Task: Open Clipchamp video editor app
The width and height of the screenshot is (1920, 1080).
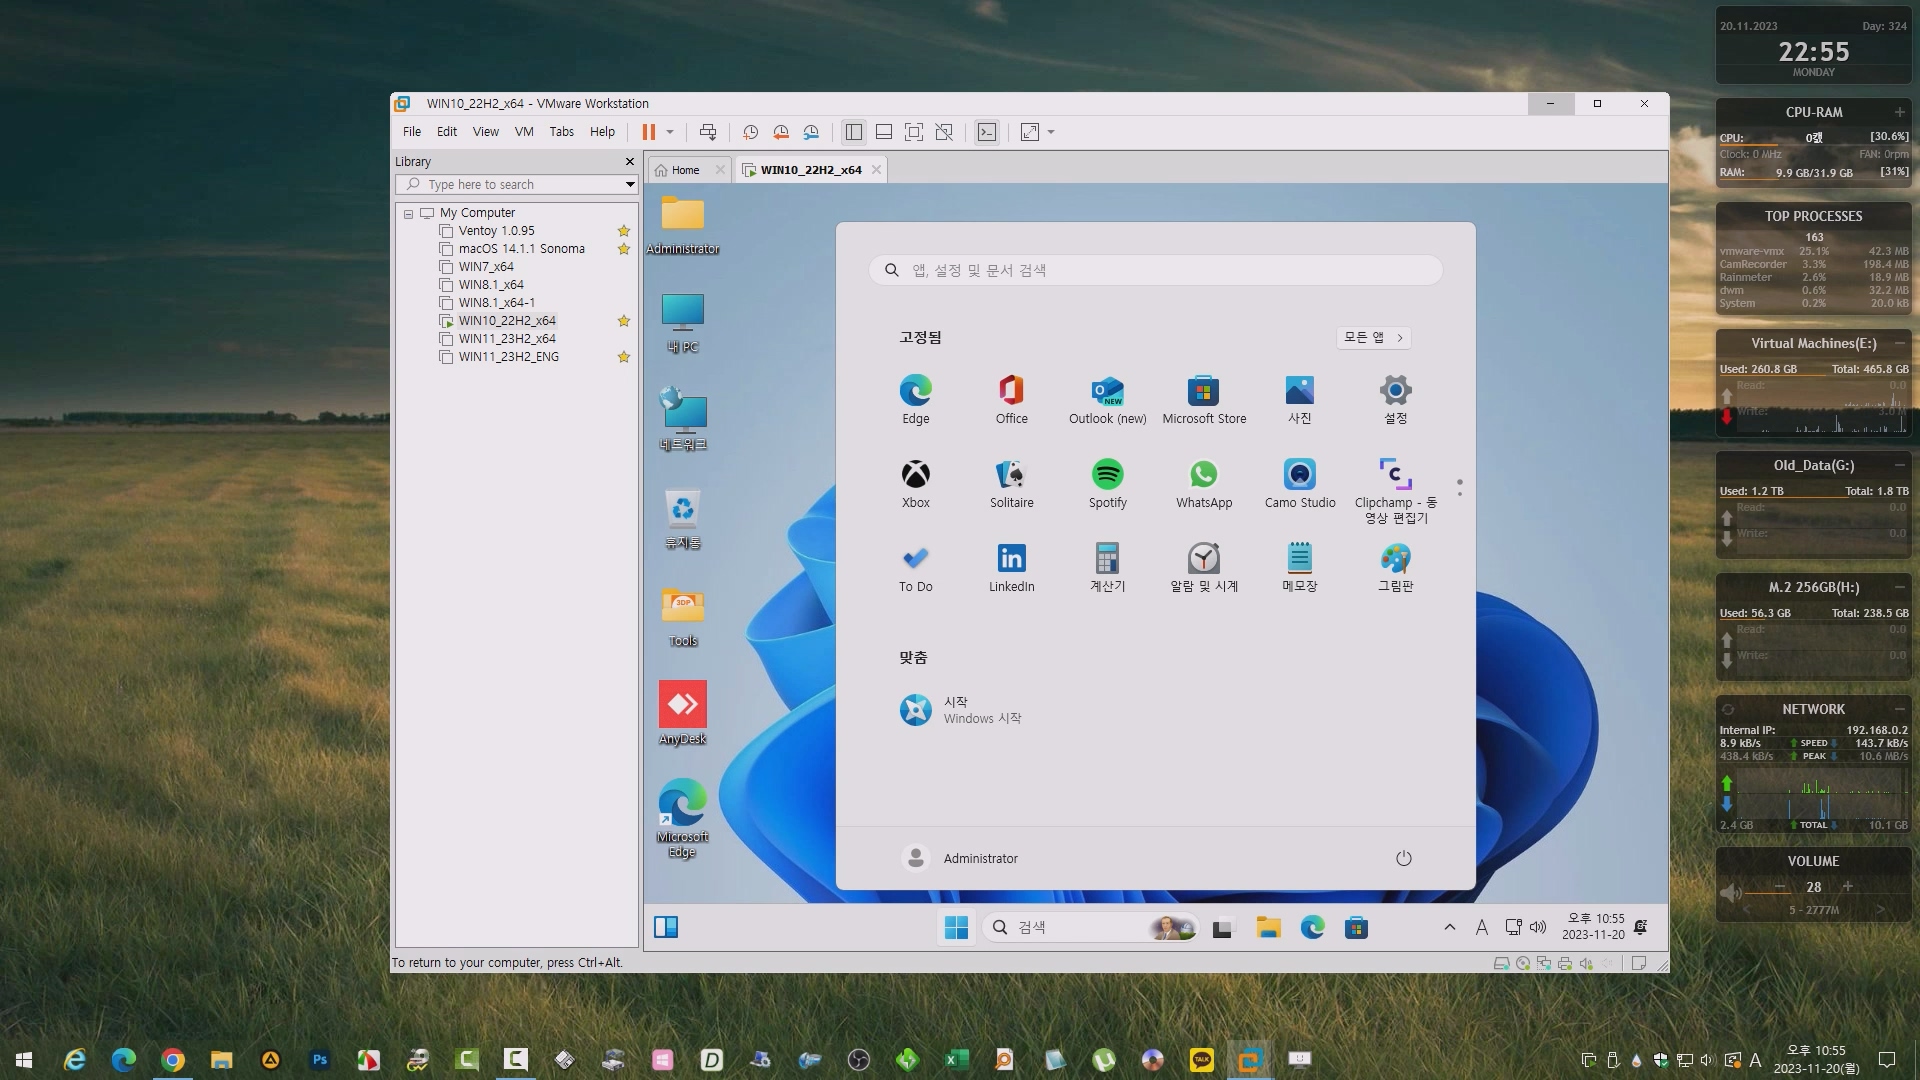Action: (x=1396, y=490)
